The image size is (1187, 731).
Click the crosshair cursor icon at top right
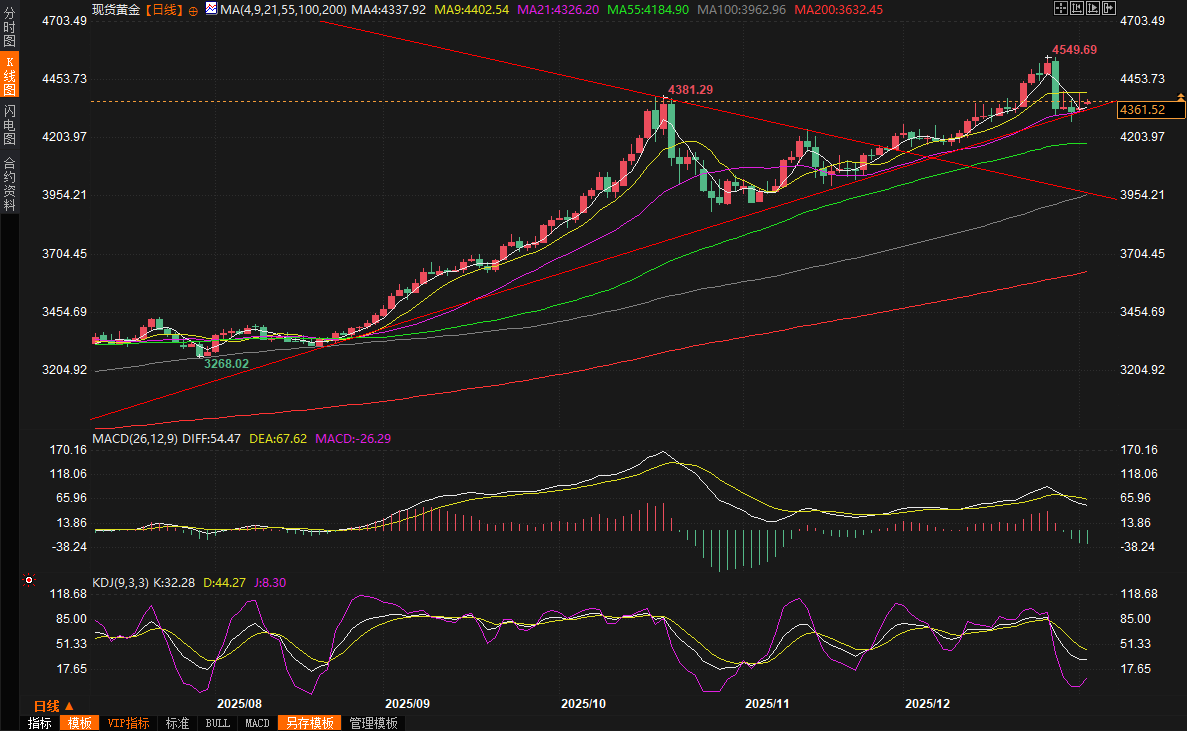click(x=1060, y=8)
